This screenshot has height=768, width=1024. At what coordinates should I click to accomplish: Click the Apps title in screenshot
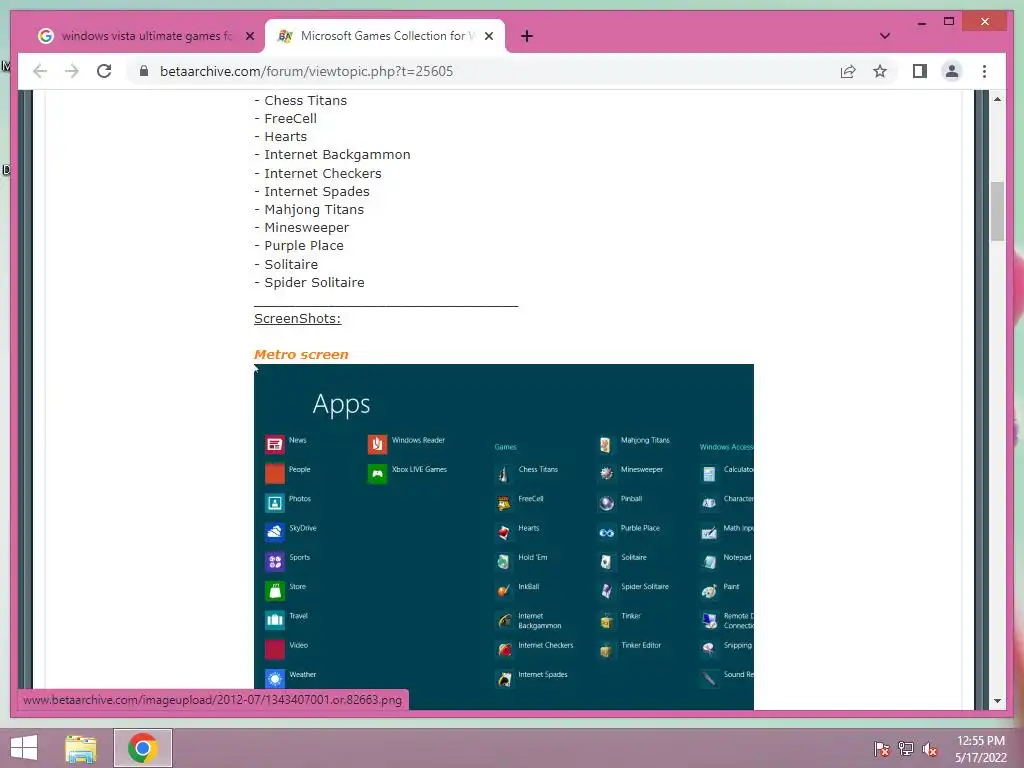[341, 405]
